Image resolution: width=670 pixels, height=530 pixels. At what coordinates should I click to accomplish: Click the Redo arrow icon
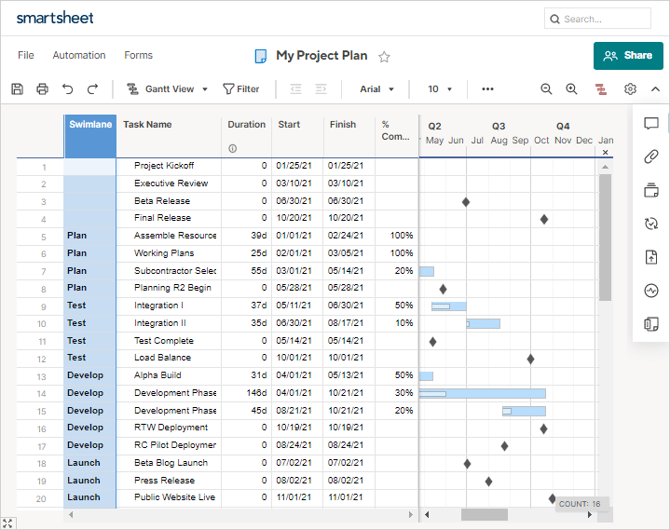point(93,89)
